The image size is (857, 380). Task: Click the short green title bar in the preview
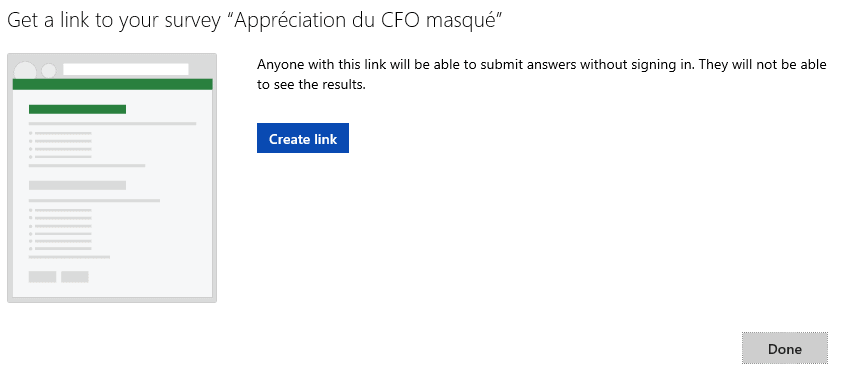78,109
